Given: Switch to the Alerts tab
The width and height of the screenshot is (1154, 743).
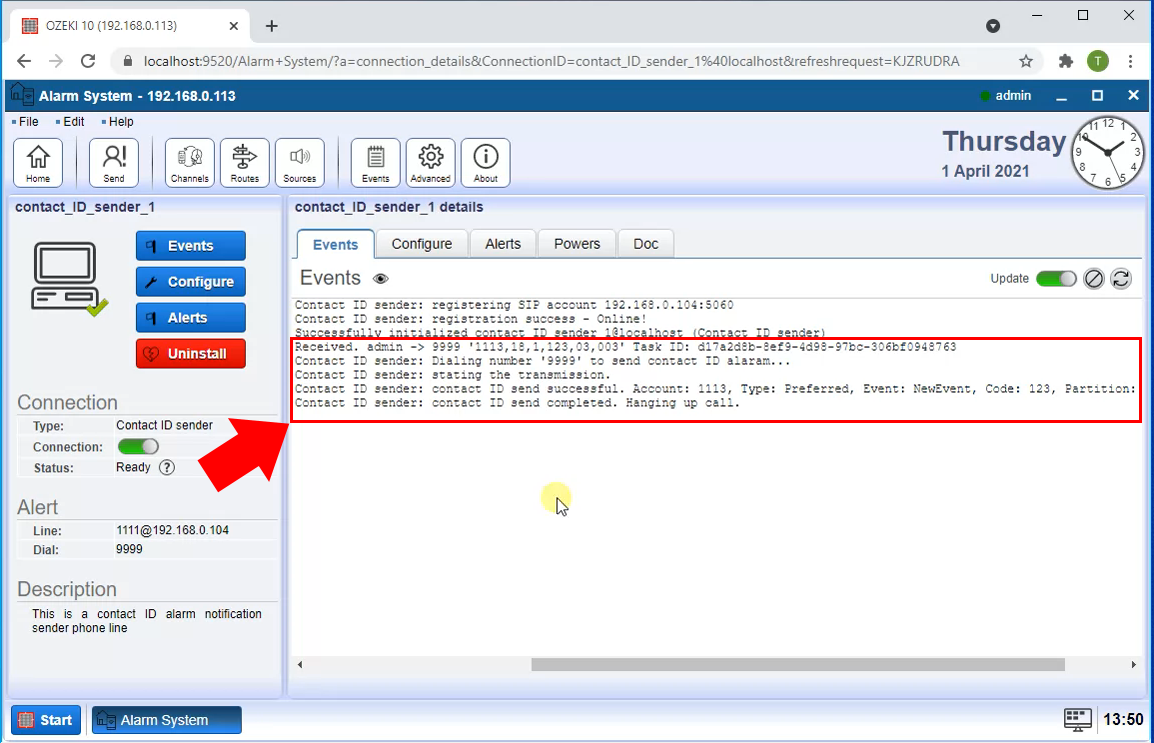Looking at the screenshot, I should click(503, 243).
